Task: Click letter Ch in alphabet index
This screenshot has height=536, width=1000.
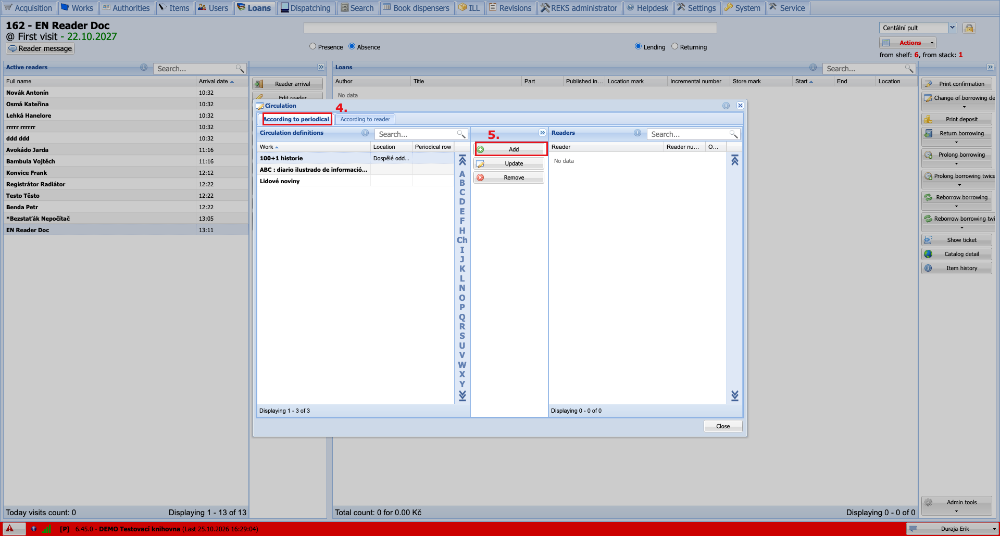Action: pyautogui.click(x=462, y=240)
